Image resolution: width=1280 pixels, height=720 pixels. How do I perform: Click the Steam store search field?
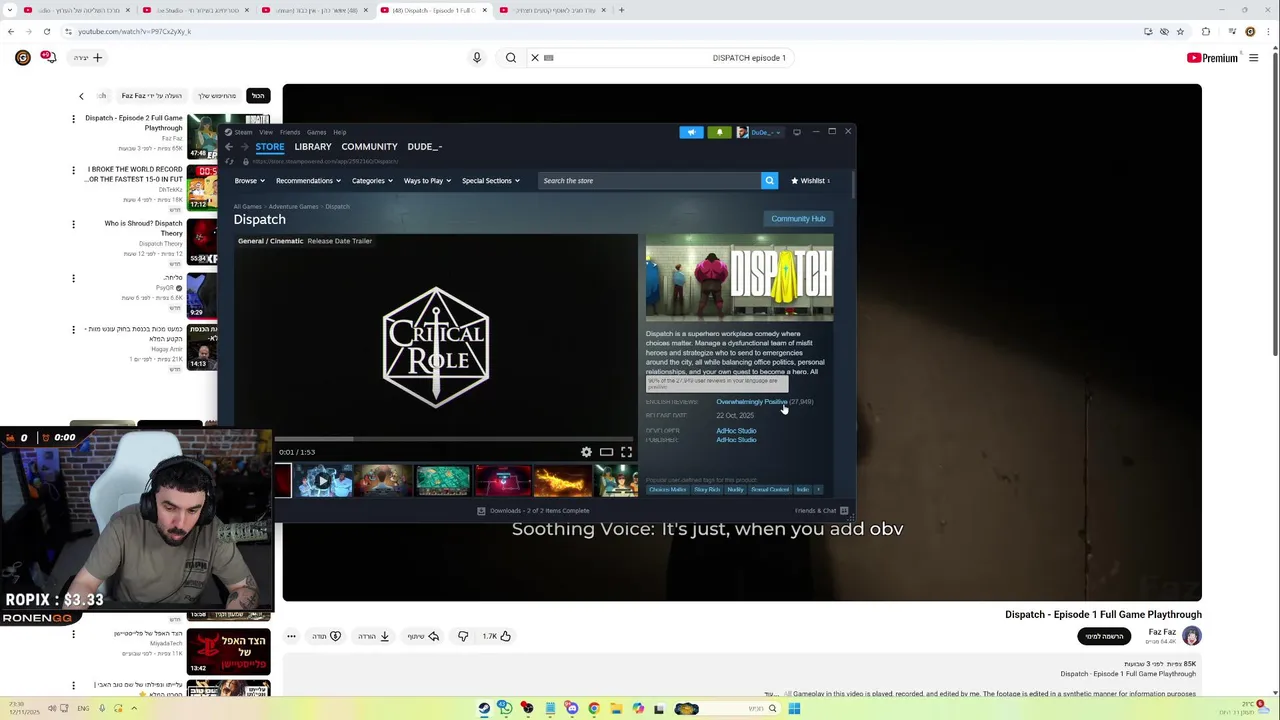tap(649, 181)
